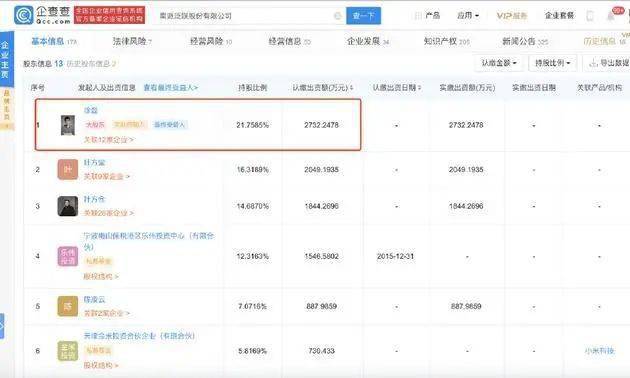This screenshot has height=378, width=630.
Task: Click 私募基金 tag in row 6
Action: click(98, 350)
